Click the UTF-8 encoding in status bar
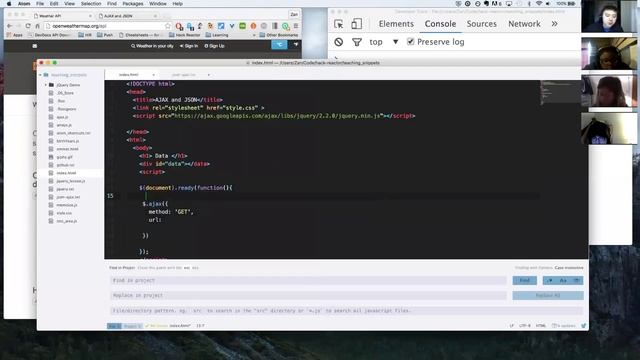640x360 pixels. coord(524,326)
